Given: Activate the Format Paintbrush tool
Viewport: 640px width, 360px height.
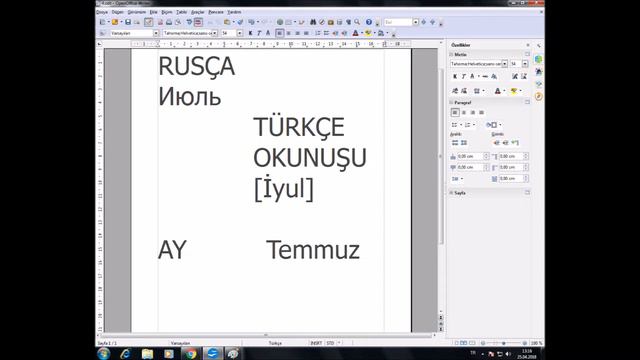Looking at the screenshot, I should pos(240,22).
